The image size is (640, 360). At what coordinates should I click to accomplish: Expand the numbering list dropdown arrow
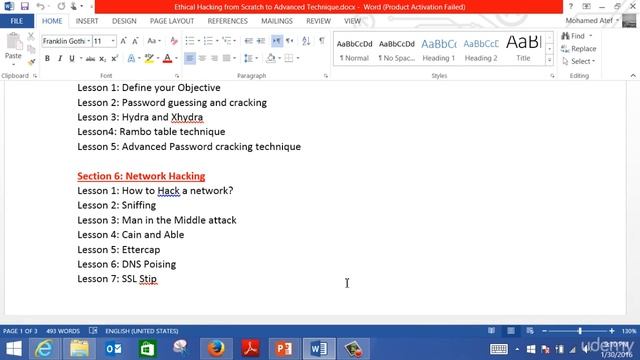point(217,41)
